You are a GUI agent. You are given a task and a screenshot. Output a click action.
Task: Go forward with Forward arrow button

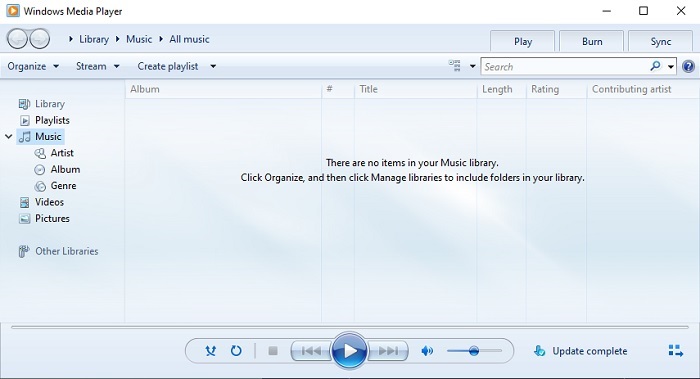(40, 39)
